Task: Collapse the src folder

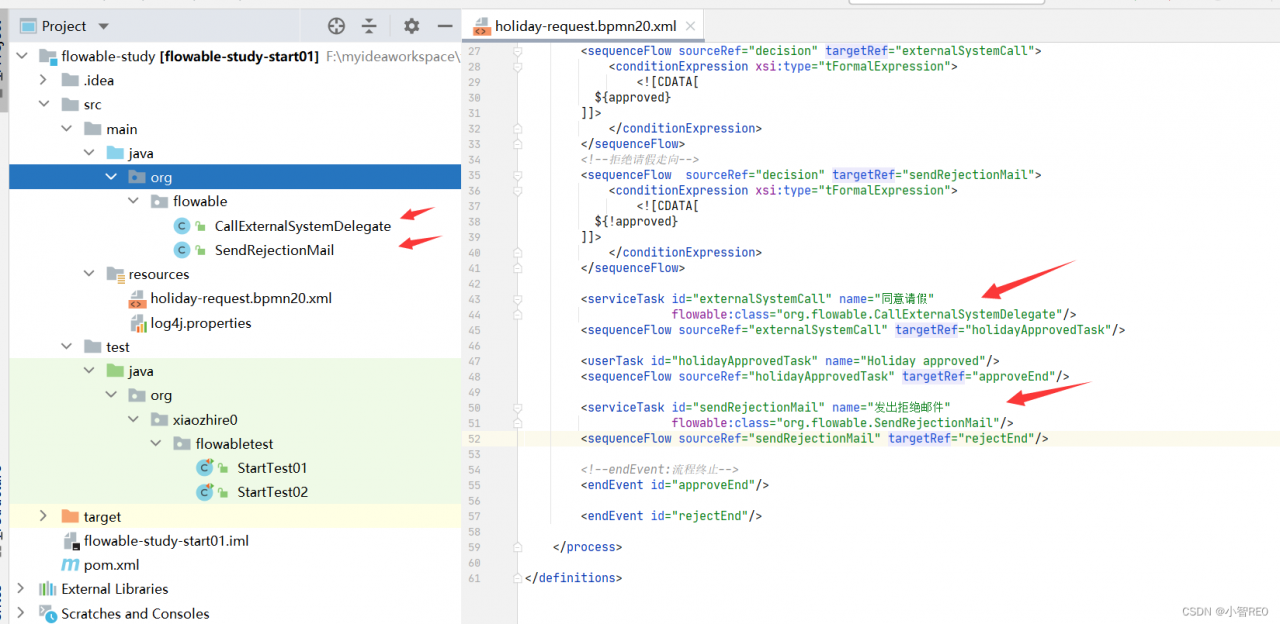Action: pos(44,104)
